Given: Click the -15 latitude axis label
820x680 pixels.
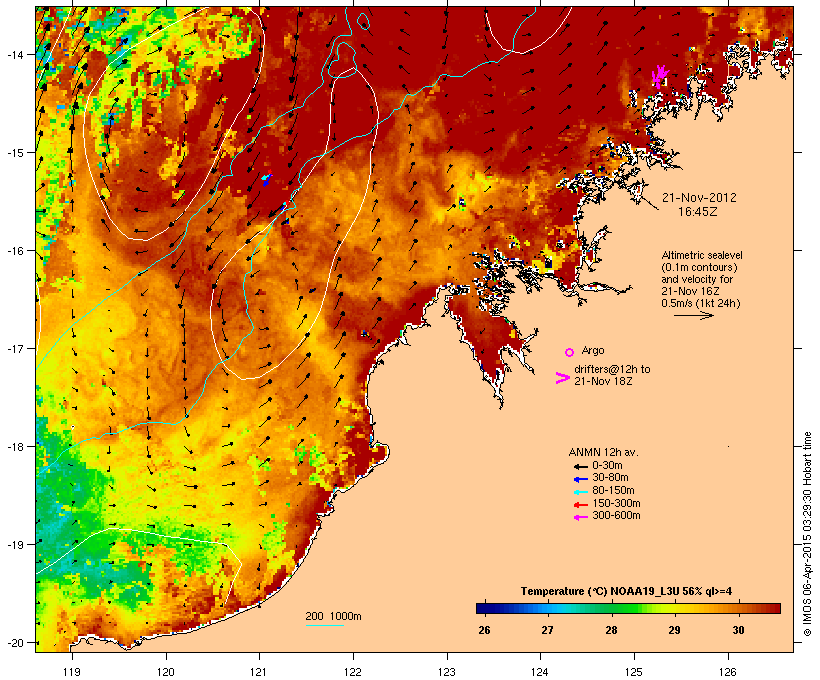Looking at the screenshot, I should [x=14, y=153].
